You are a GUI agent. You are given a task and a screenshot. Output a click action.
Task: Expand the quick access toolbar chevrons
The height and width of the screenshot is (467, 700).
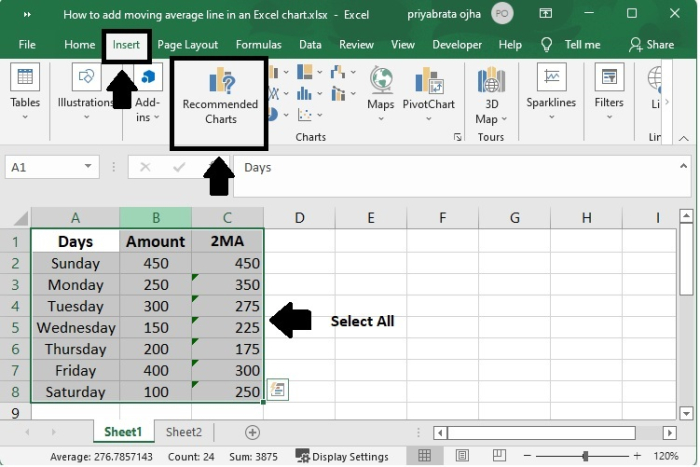click(27, 15)
